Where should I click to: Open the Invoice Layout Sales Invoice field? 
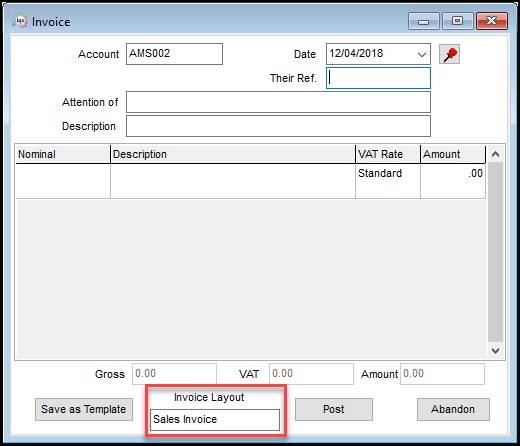coord(215,420)
